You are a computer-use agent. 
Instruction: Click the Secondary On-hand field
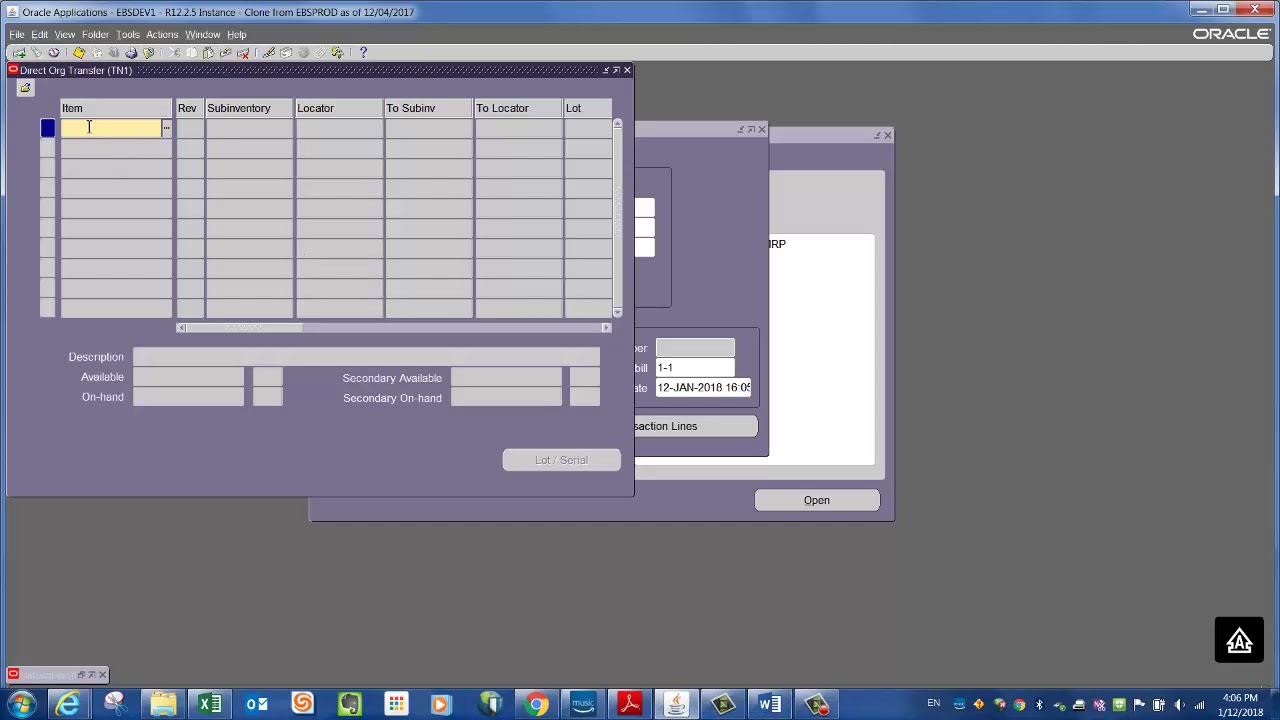point(506,398)
